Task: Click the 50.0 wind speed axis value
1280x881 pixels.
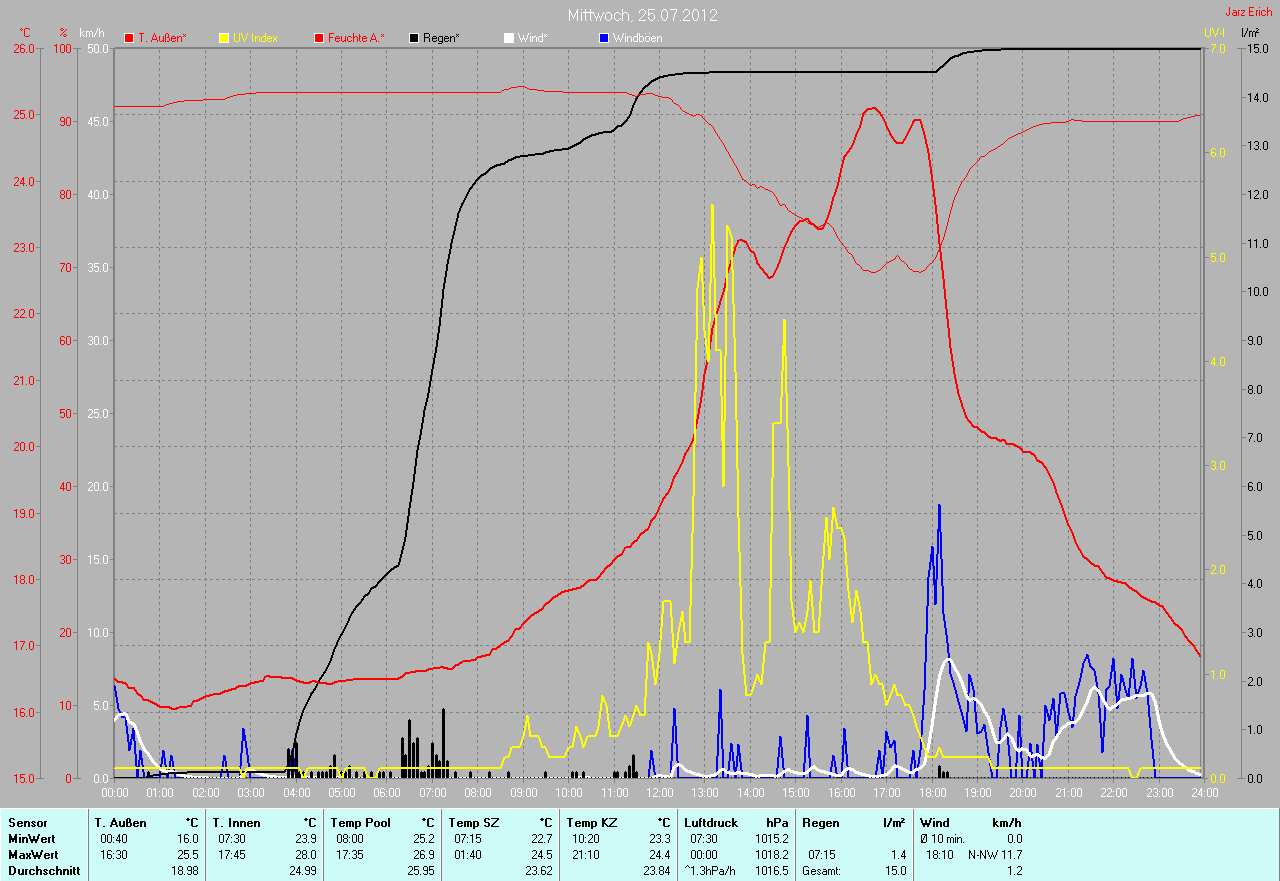Action: [x=98, y=49]
